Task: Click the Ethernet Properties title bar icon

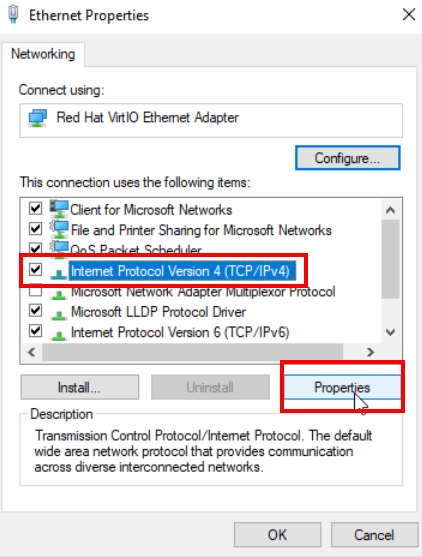Action: pyautogui.click(x=13, y=14)
